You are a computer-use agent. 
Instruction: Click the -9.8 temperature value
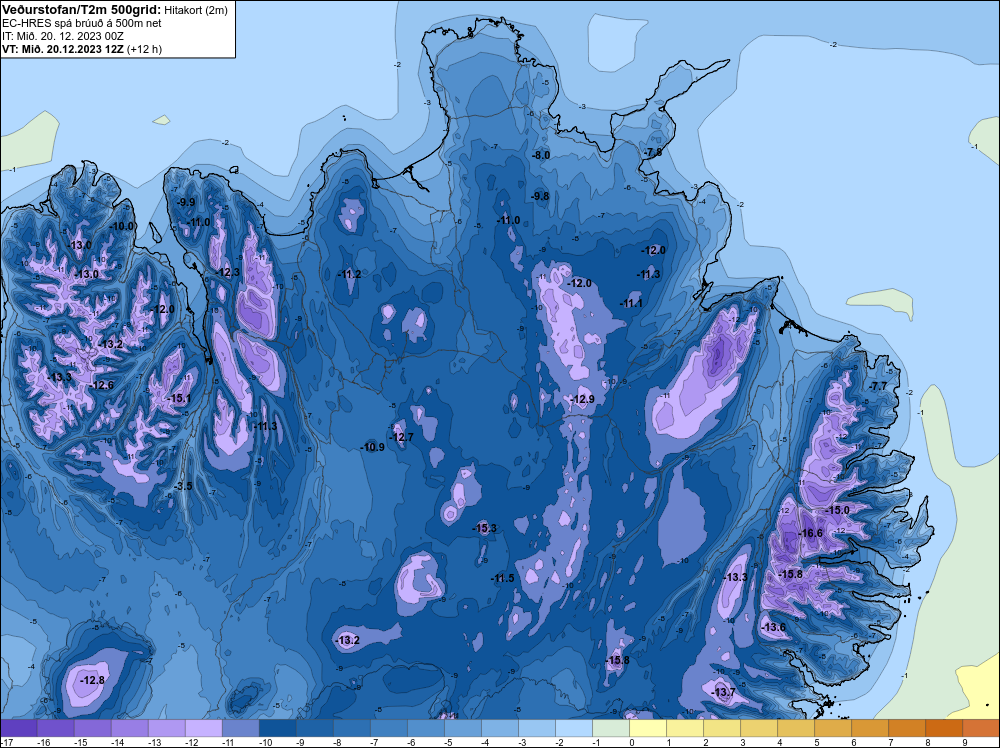[x=540, y=196]
